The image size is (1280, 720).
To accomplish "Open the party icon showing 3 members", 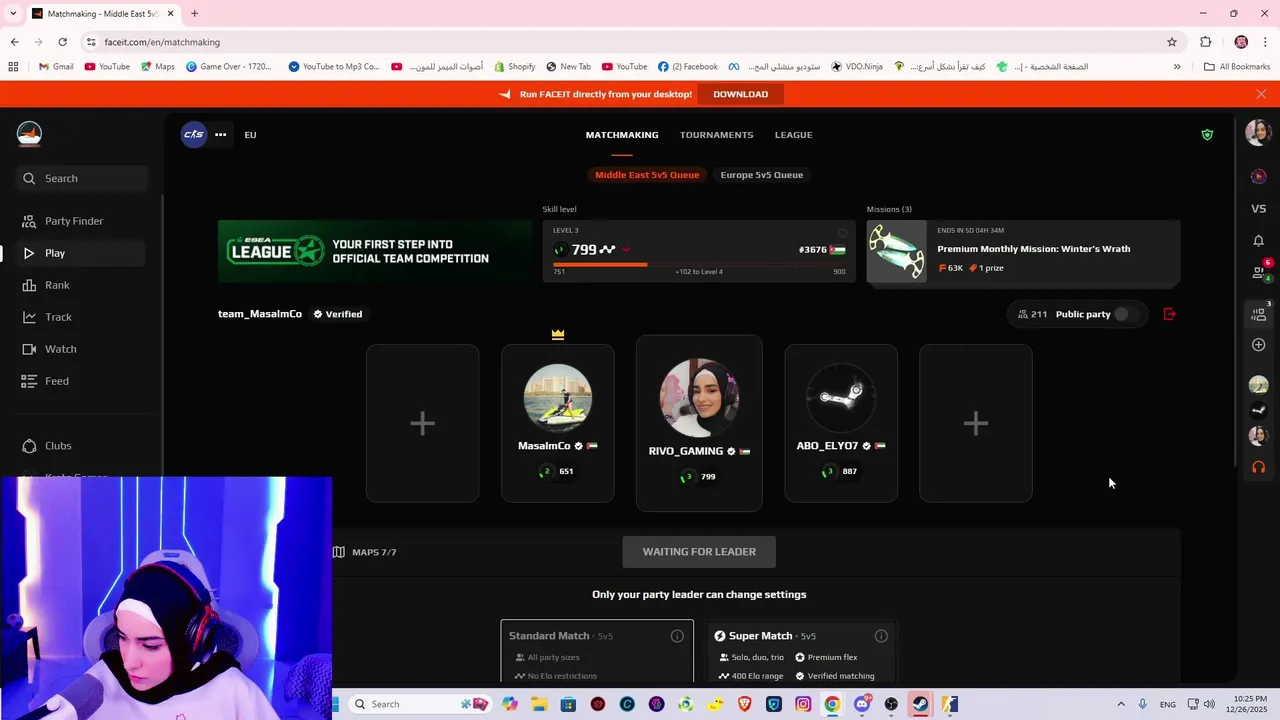I will (x=1260, y=313).
